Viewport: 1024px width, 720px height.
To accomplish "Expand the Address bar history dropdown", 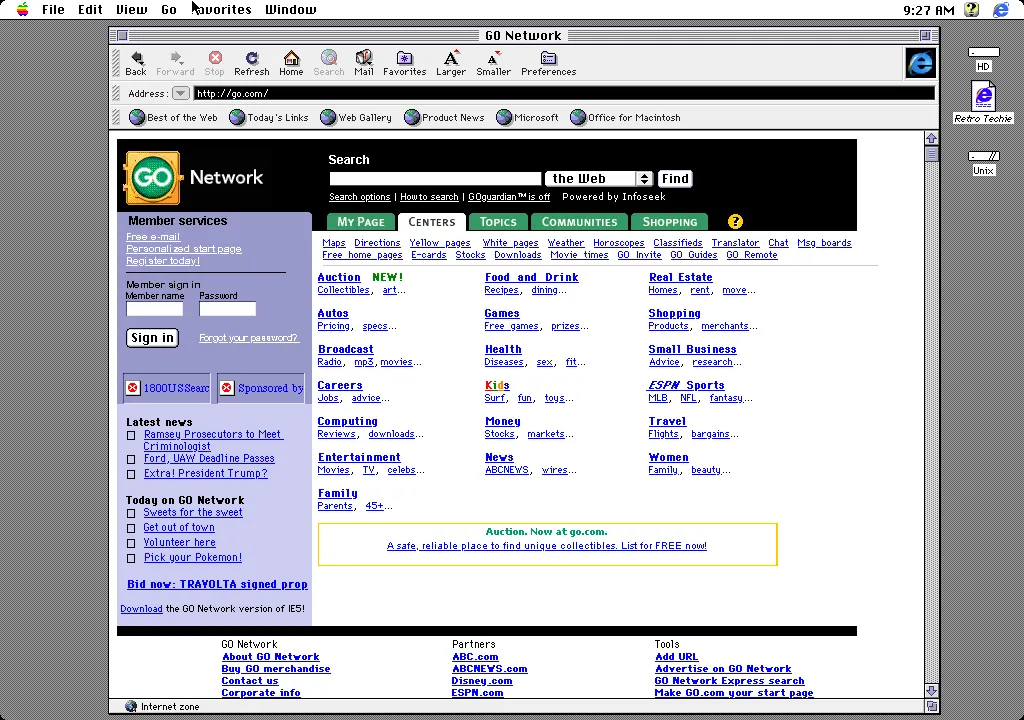I will 181,93.
